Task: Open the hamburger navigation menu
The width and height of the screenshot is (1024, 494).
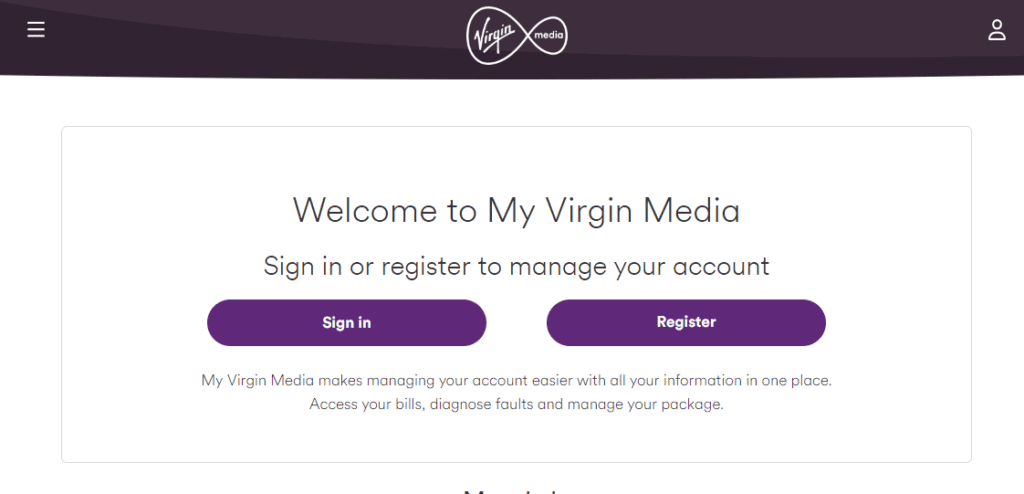Action: [x=36, y=30]
